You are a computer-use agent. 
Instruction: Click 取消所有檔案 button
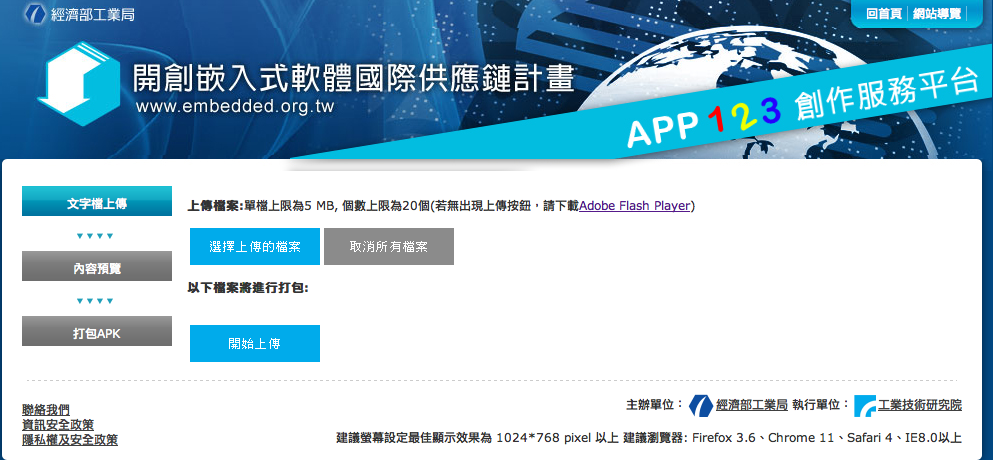389,246
